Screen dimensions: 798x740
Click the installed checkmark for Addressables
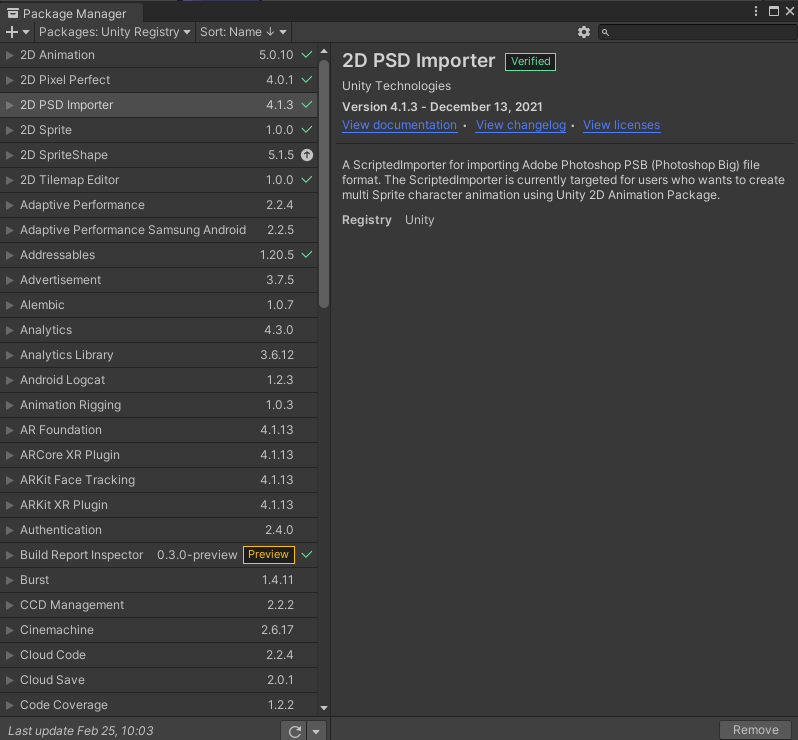coord(307,254)
